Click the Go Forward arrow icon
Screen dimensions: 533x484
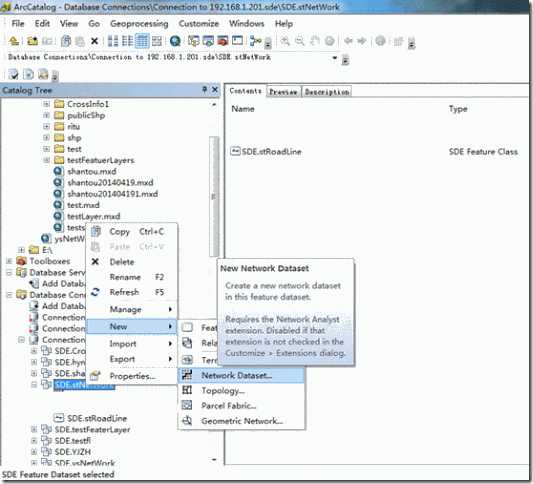362,41
